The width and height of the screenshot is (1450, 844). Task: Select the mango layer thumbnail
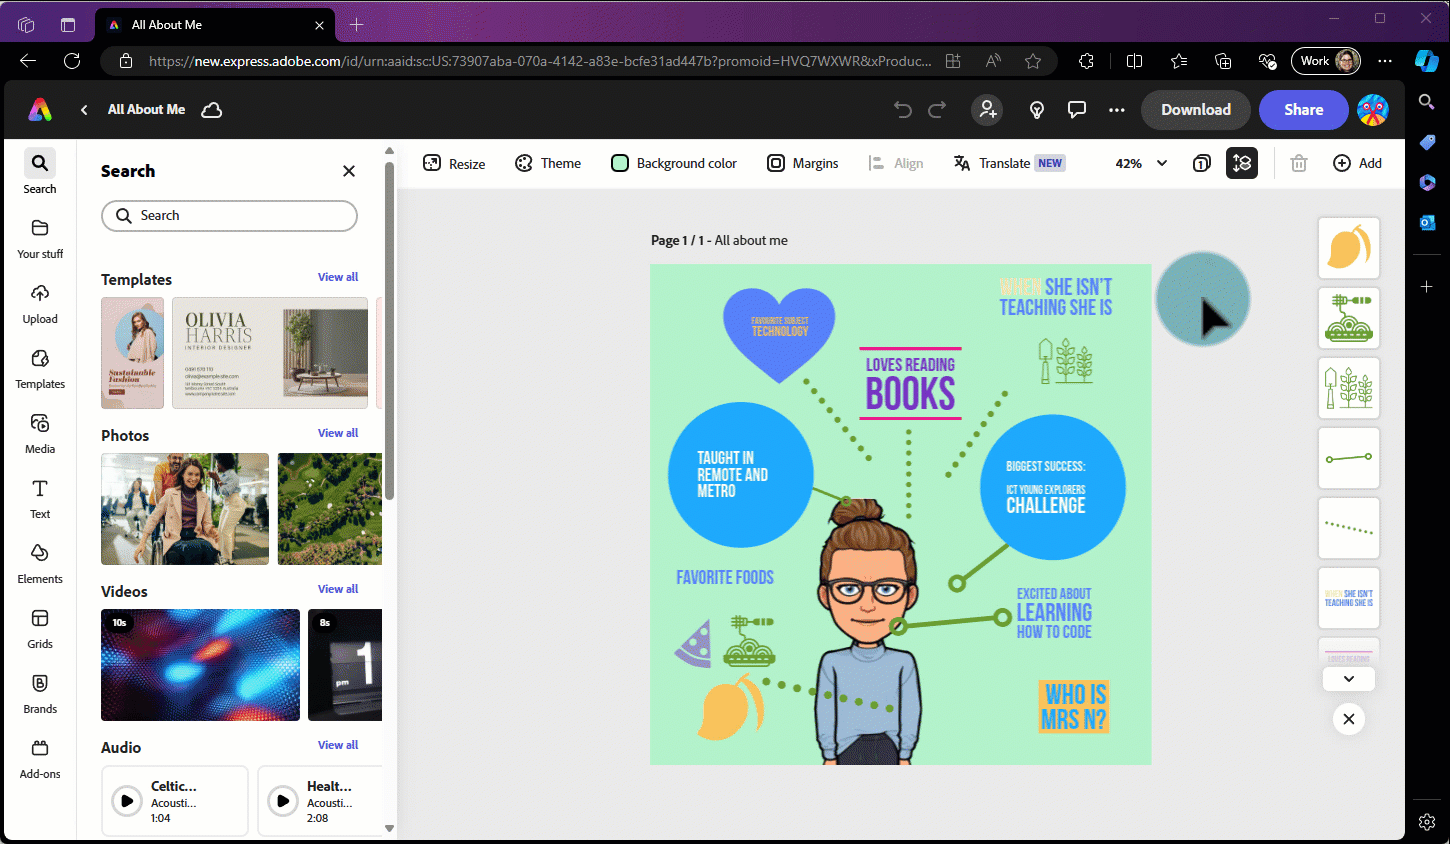pos(1349,248)
